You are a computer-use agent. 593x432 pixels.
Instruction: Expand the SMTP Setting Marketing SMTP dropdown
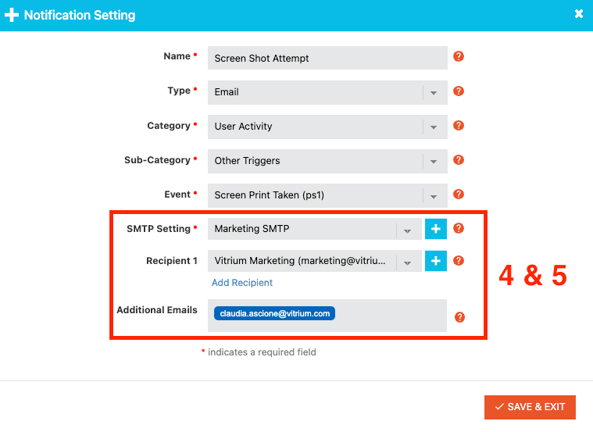[315, 229]
